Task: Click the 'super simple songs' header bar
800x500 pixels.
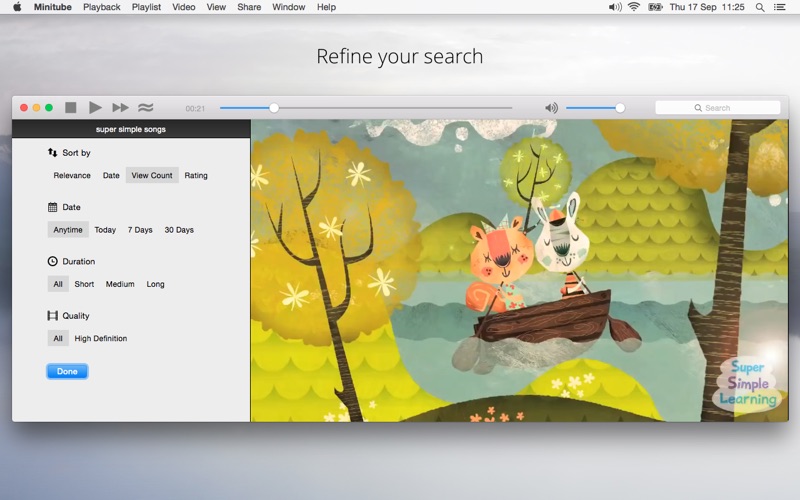Action: tap(131, 129)
